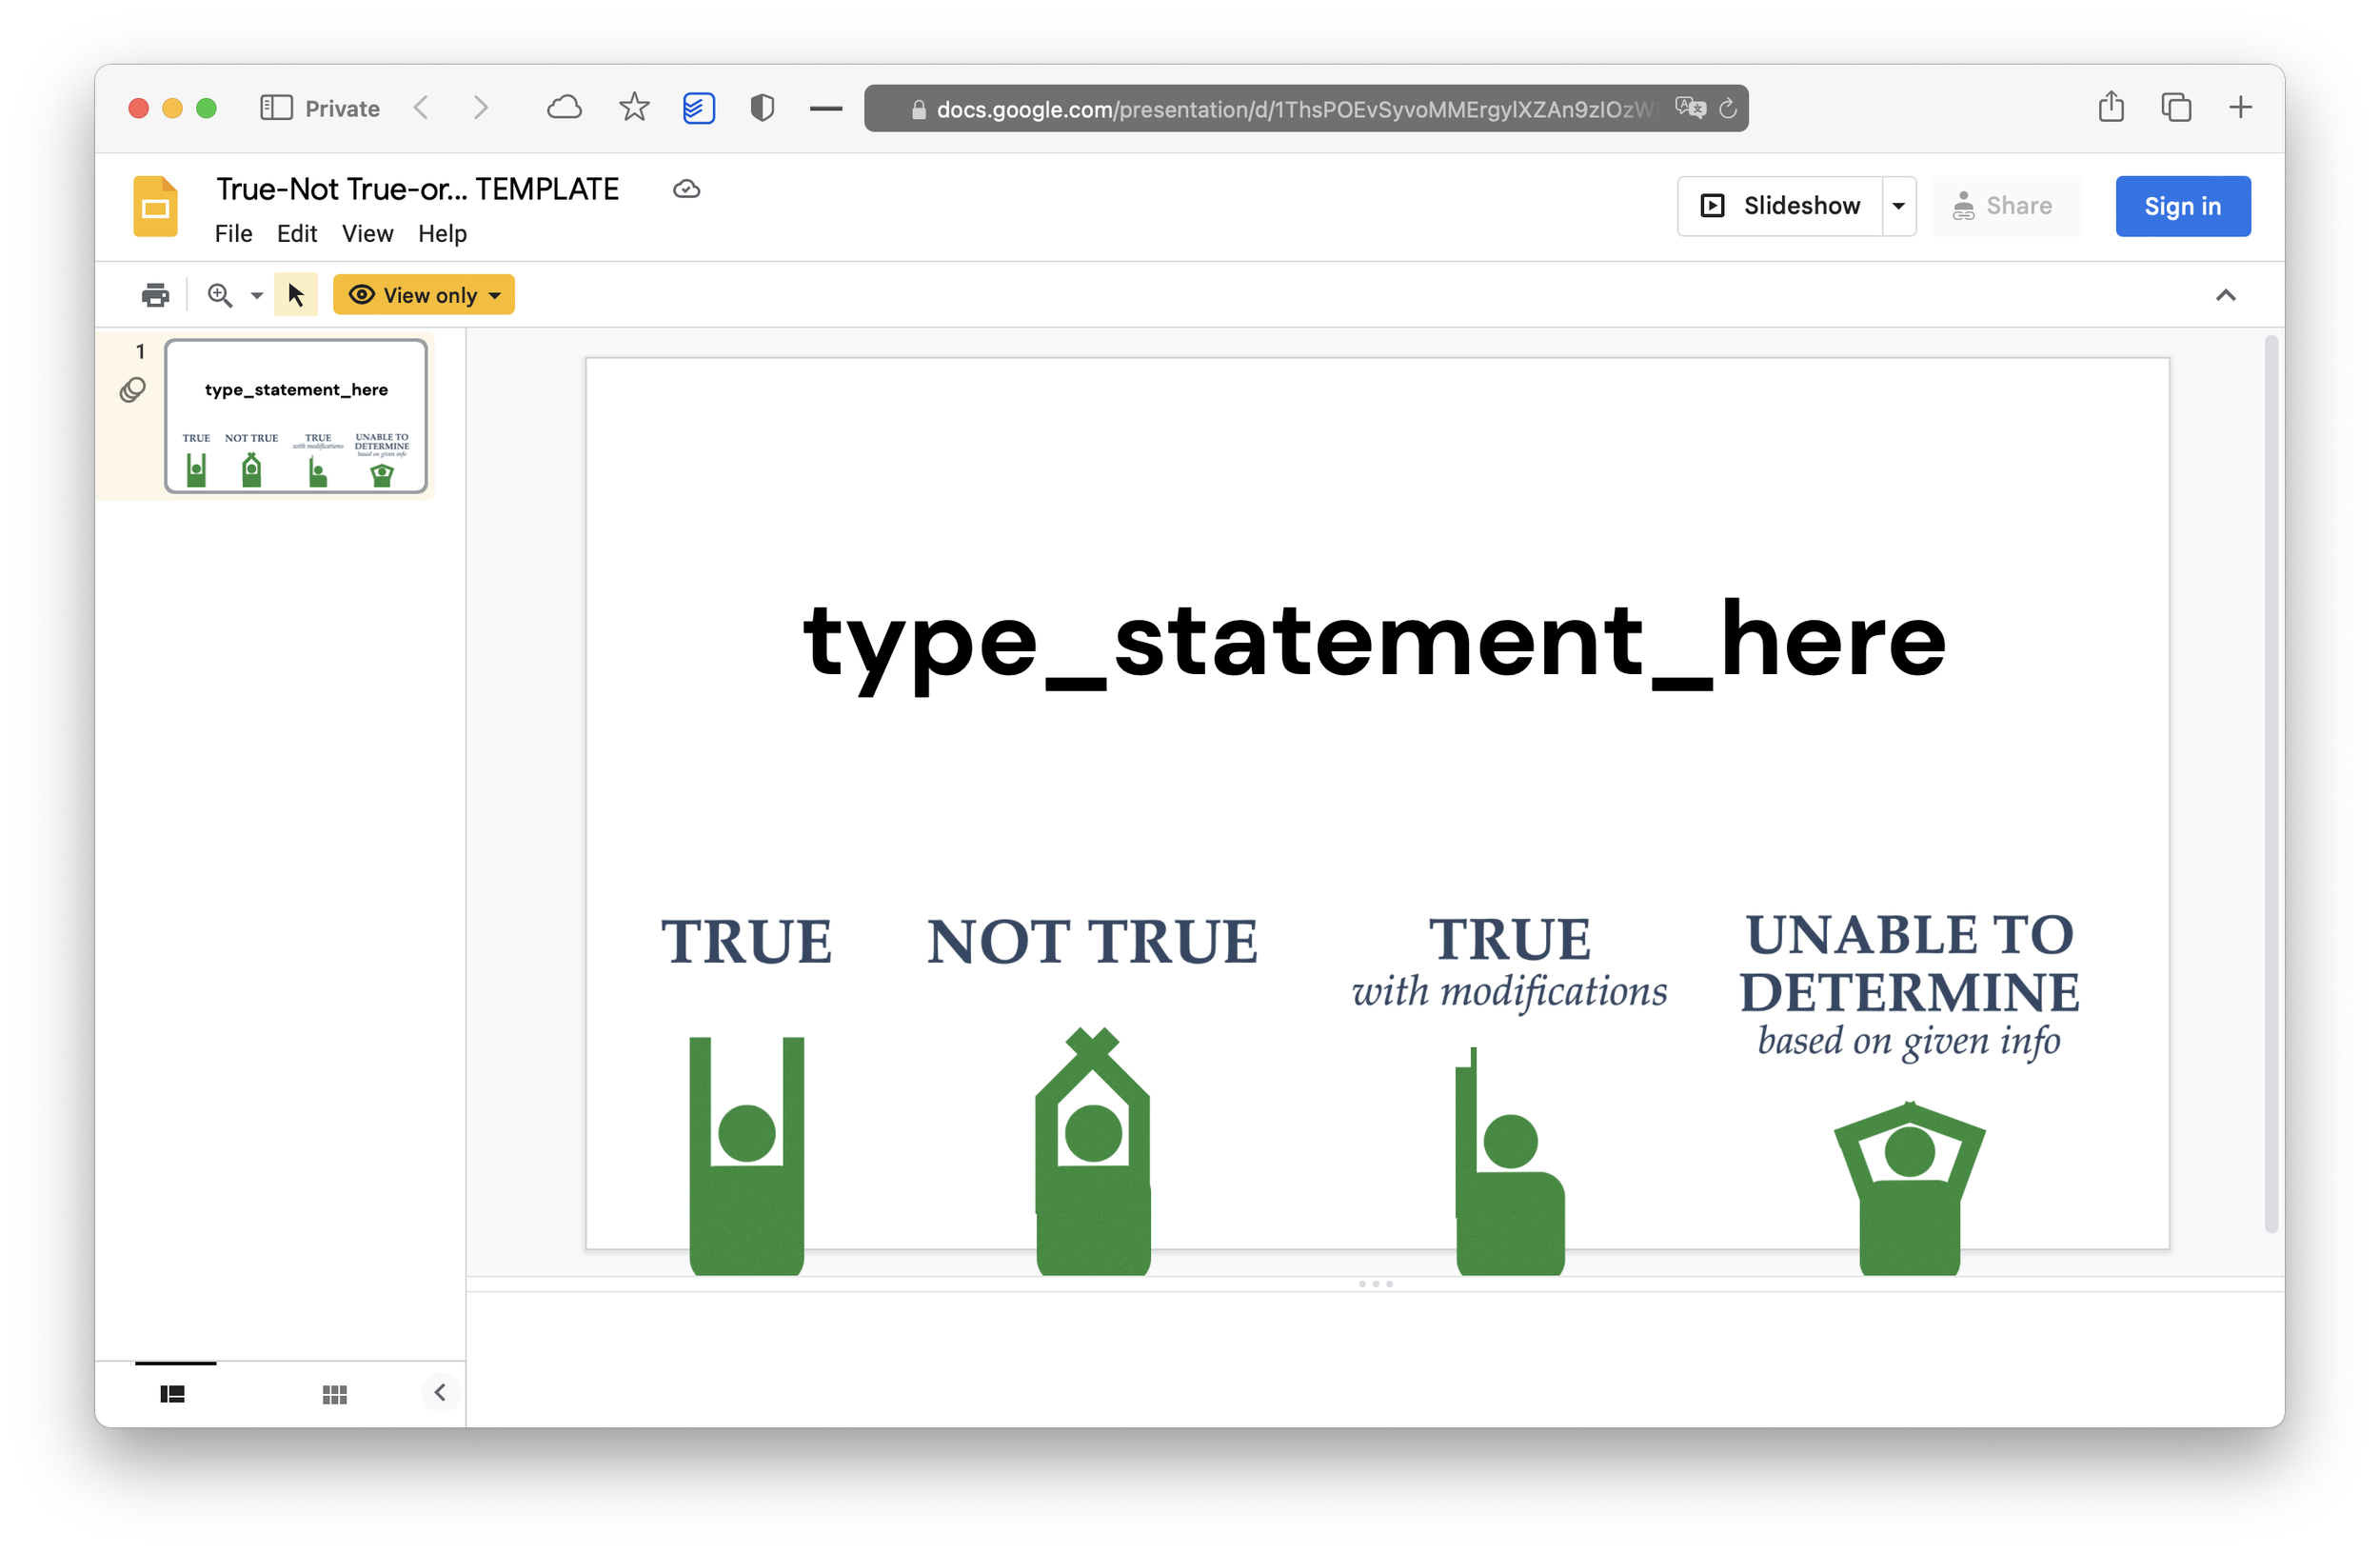Click the document cloud status icon
The height and width of the screenshot is (1553, 2380).
(x=686, y=189)
